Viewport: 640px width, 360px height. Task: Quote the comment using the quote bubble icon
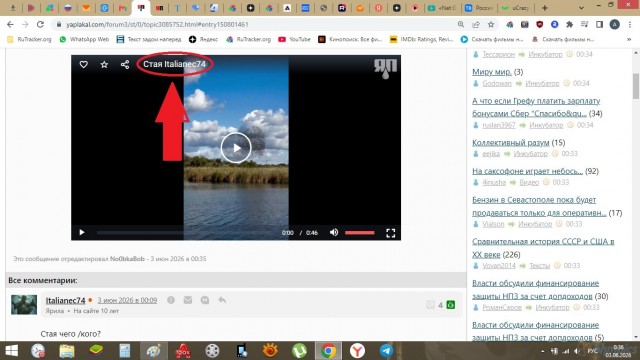click(x=205, y=300)
